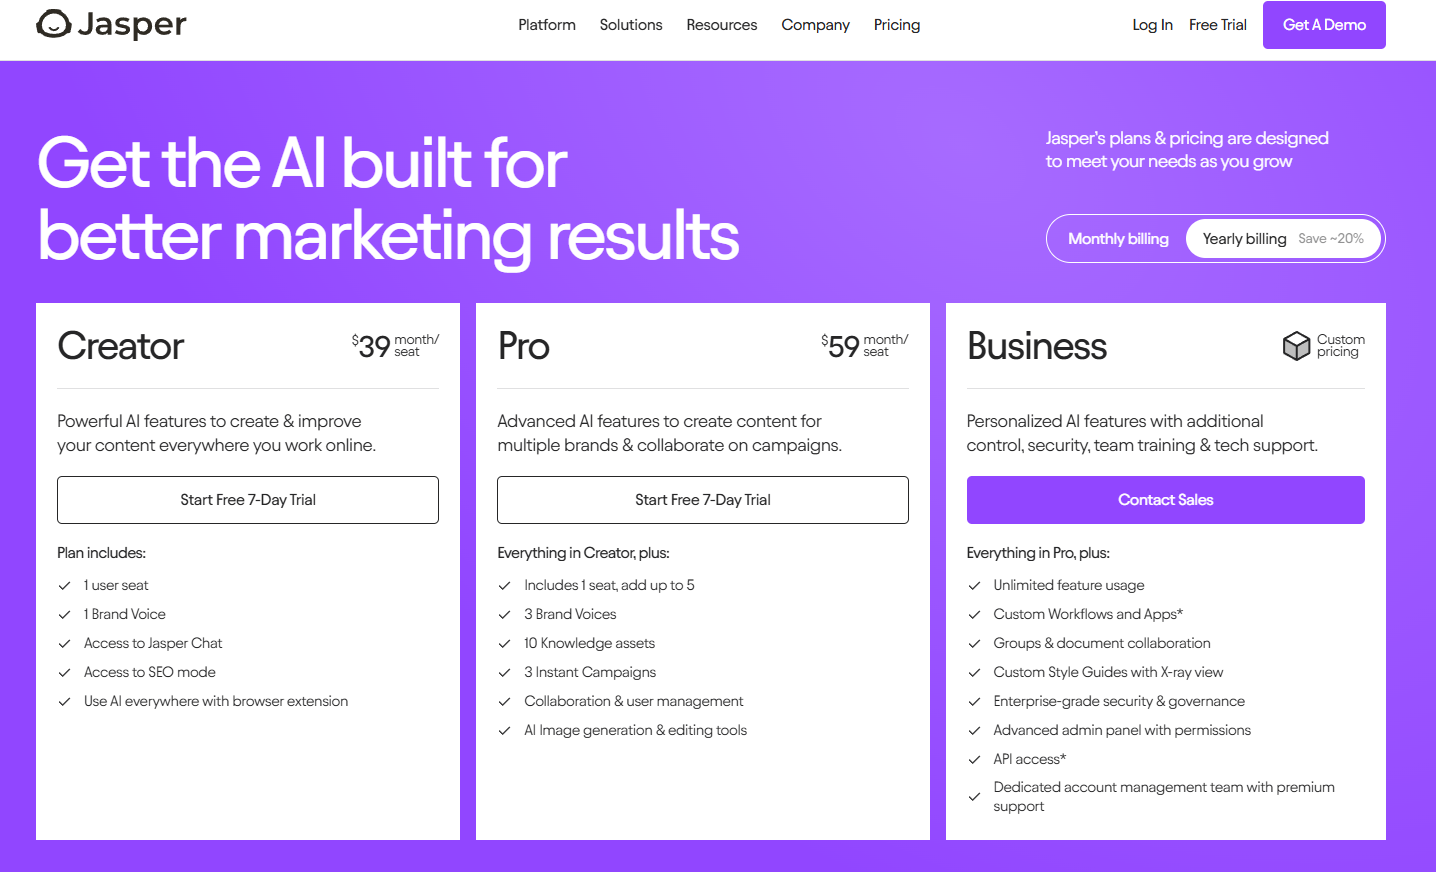Click the Log In link
This screenshot has width=1436, height=872.
[x=1152, y=25]
